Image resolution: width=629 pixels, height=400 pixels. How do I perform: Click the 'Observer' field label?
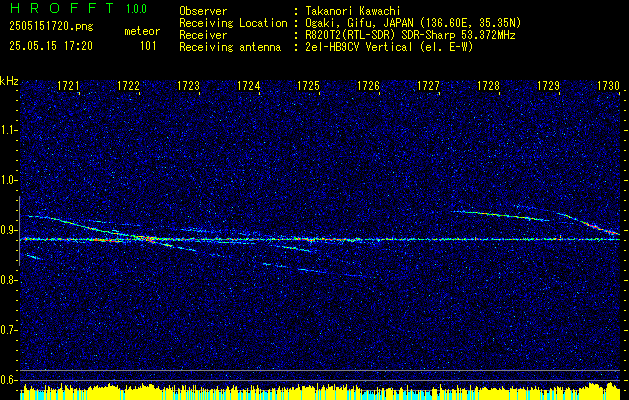pyautogui.click(x=203, y=11)
